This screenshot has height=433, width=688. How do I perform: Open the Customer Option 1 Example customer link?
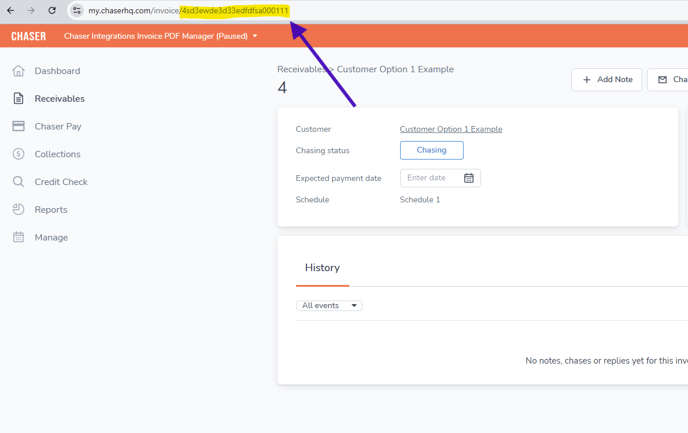tap(451, 129)
